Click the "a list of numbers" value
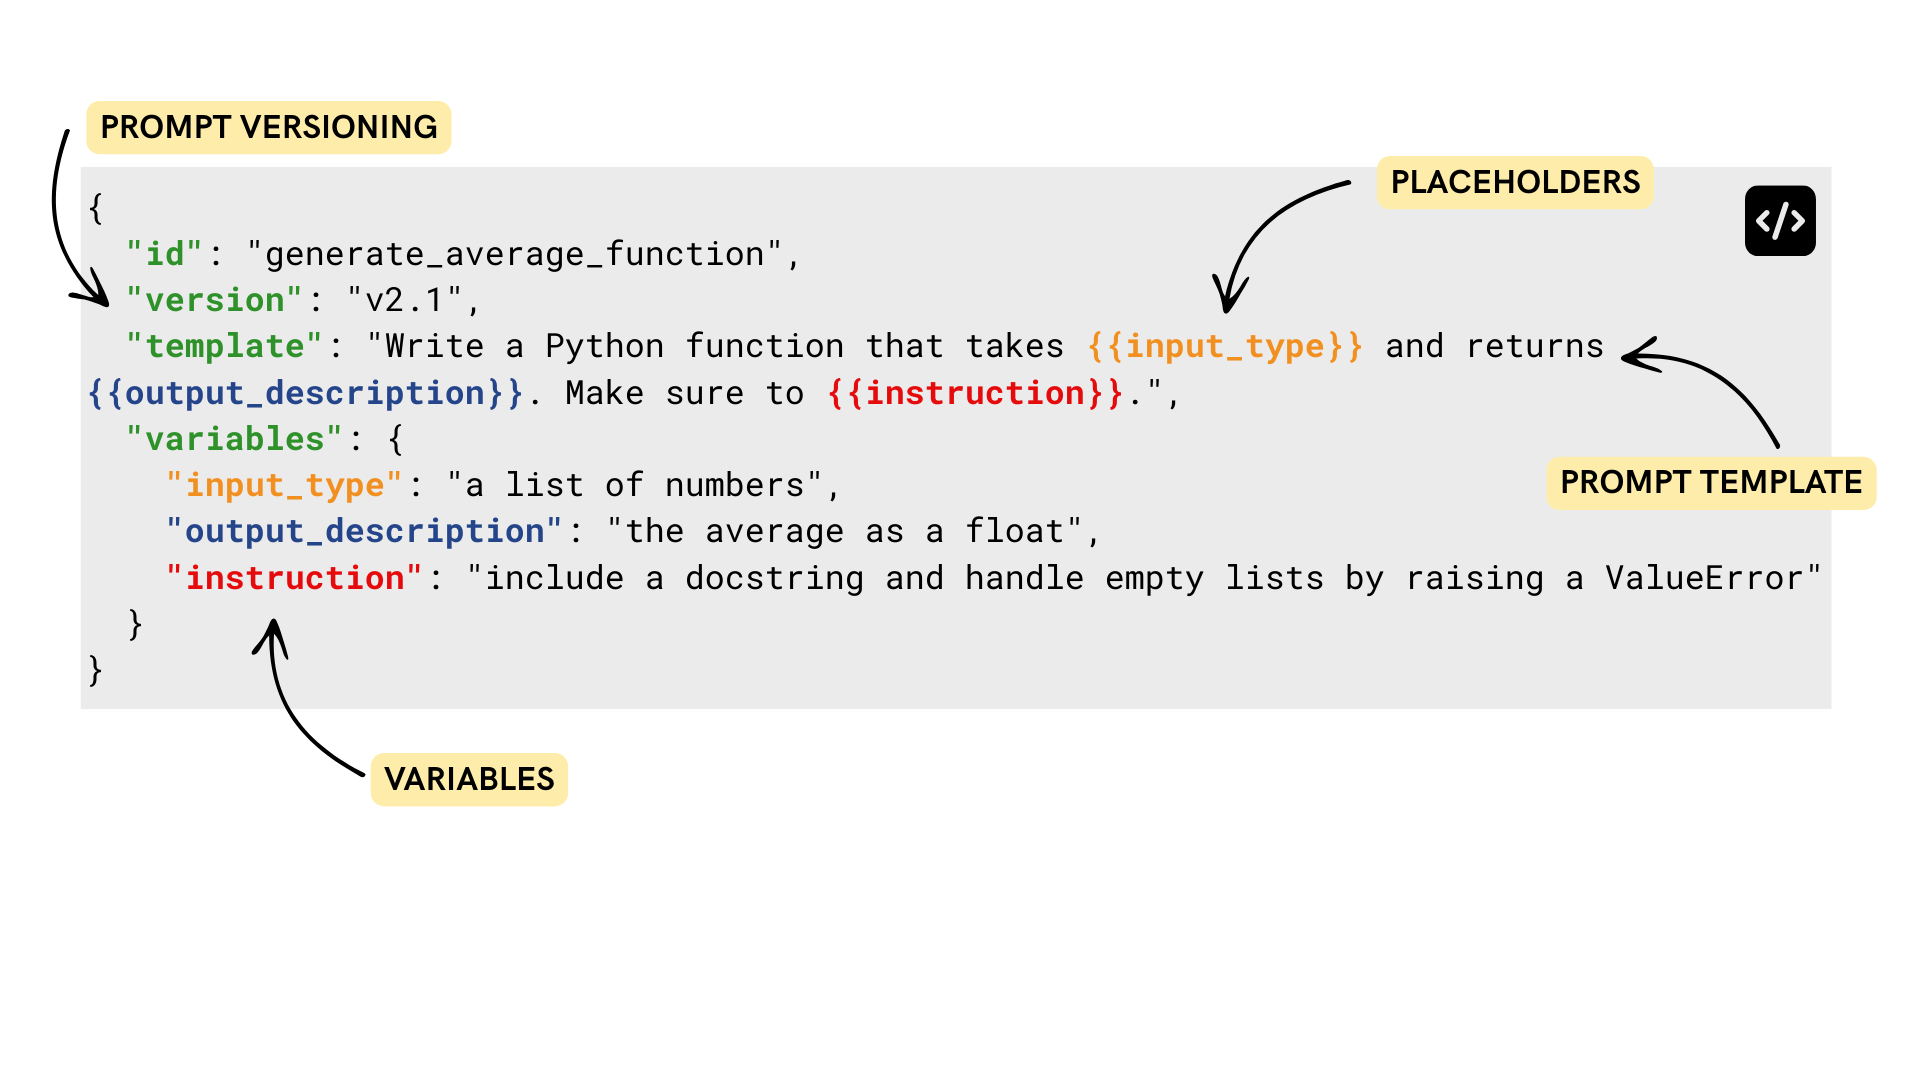Screen dimensions: 1920x1080 coord(634,486)
